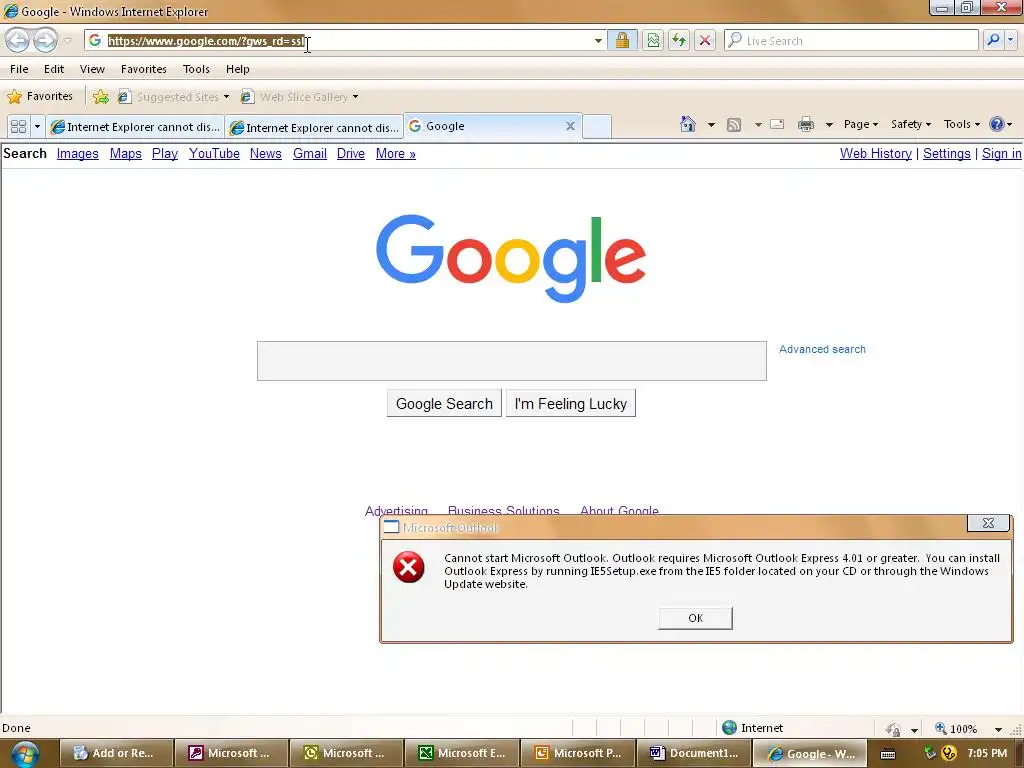Viewport: 1024px width, 768px height.
Task: Open the recent pages dropdown beside Forward
Action: tap(67, 41)
